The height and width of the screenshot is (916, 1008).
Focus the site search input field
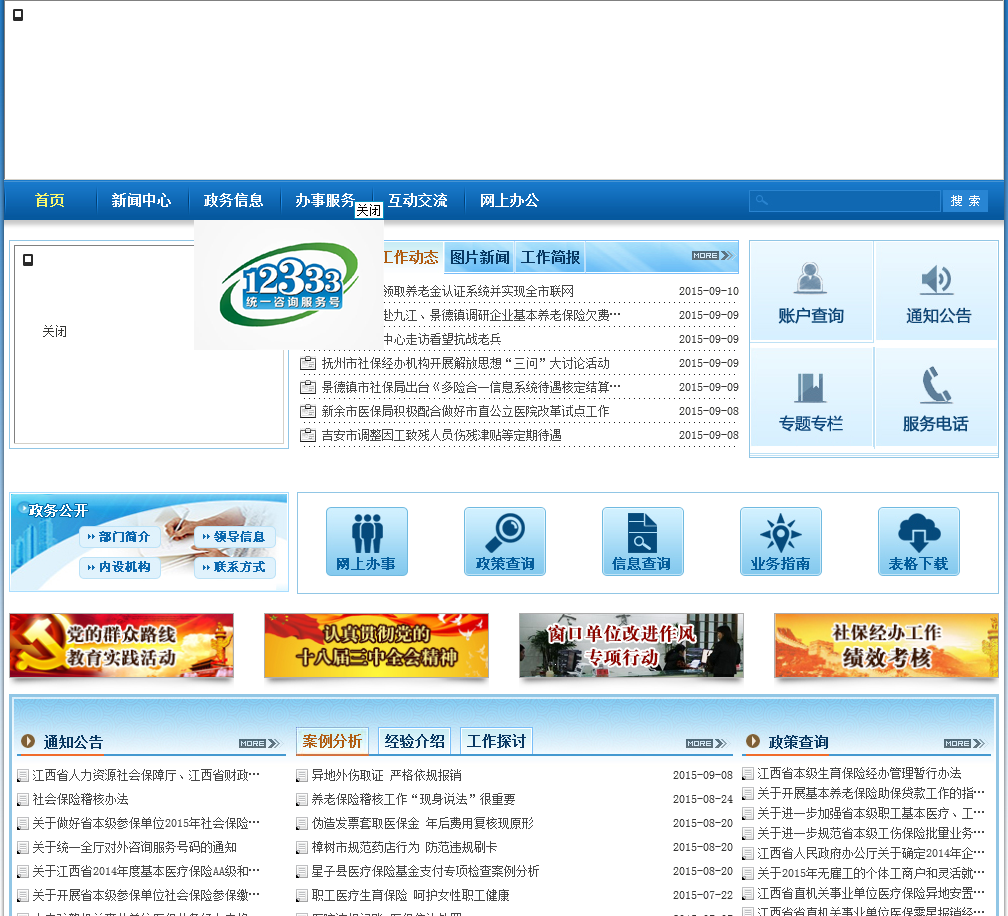pos(845,201)
